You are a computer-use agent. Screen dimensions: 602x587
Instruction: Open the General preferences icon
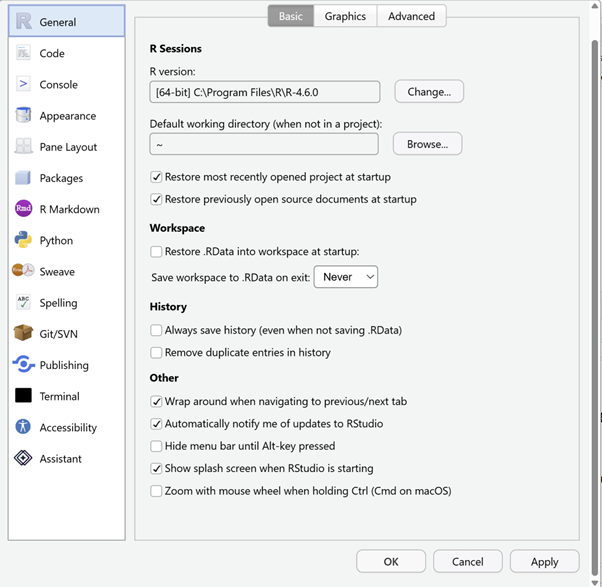pos(23,21)
